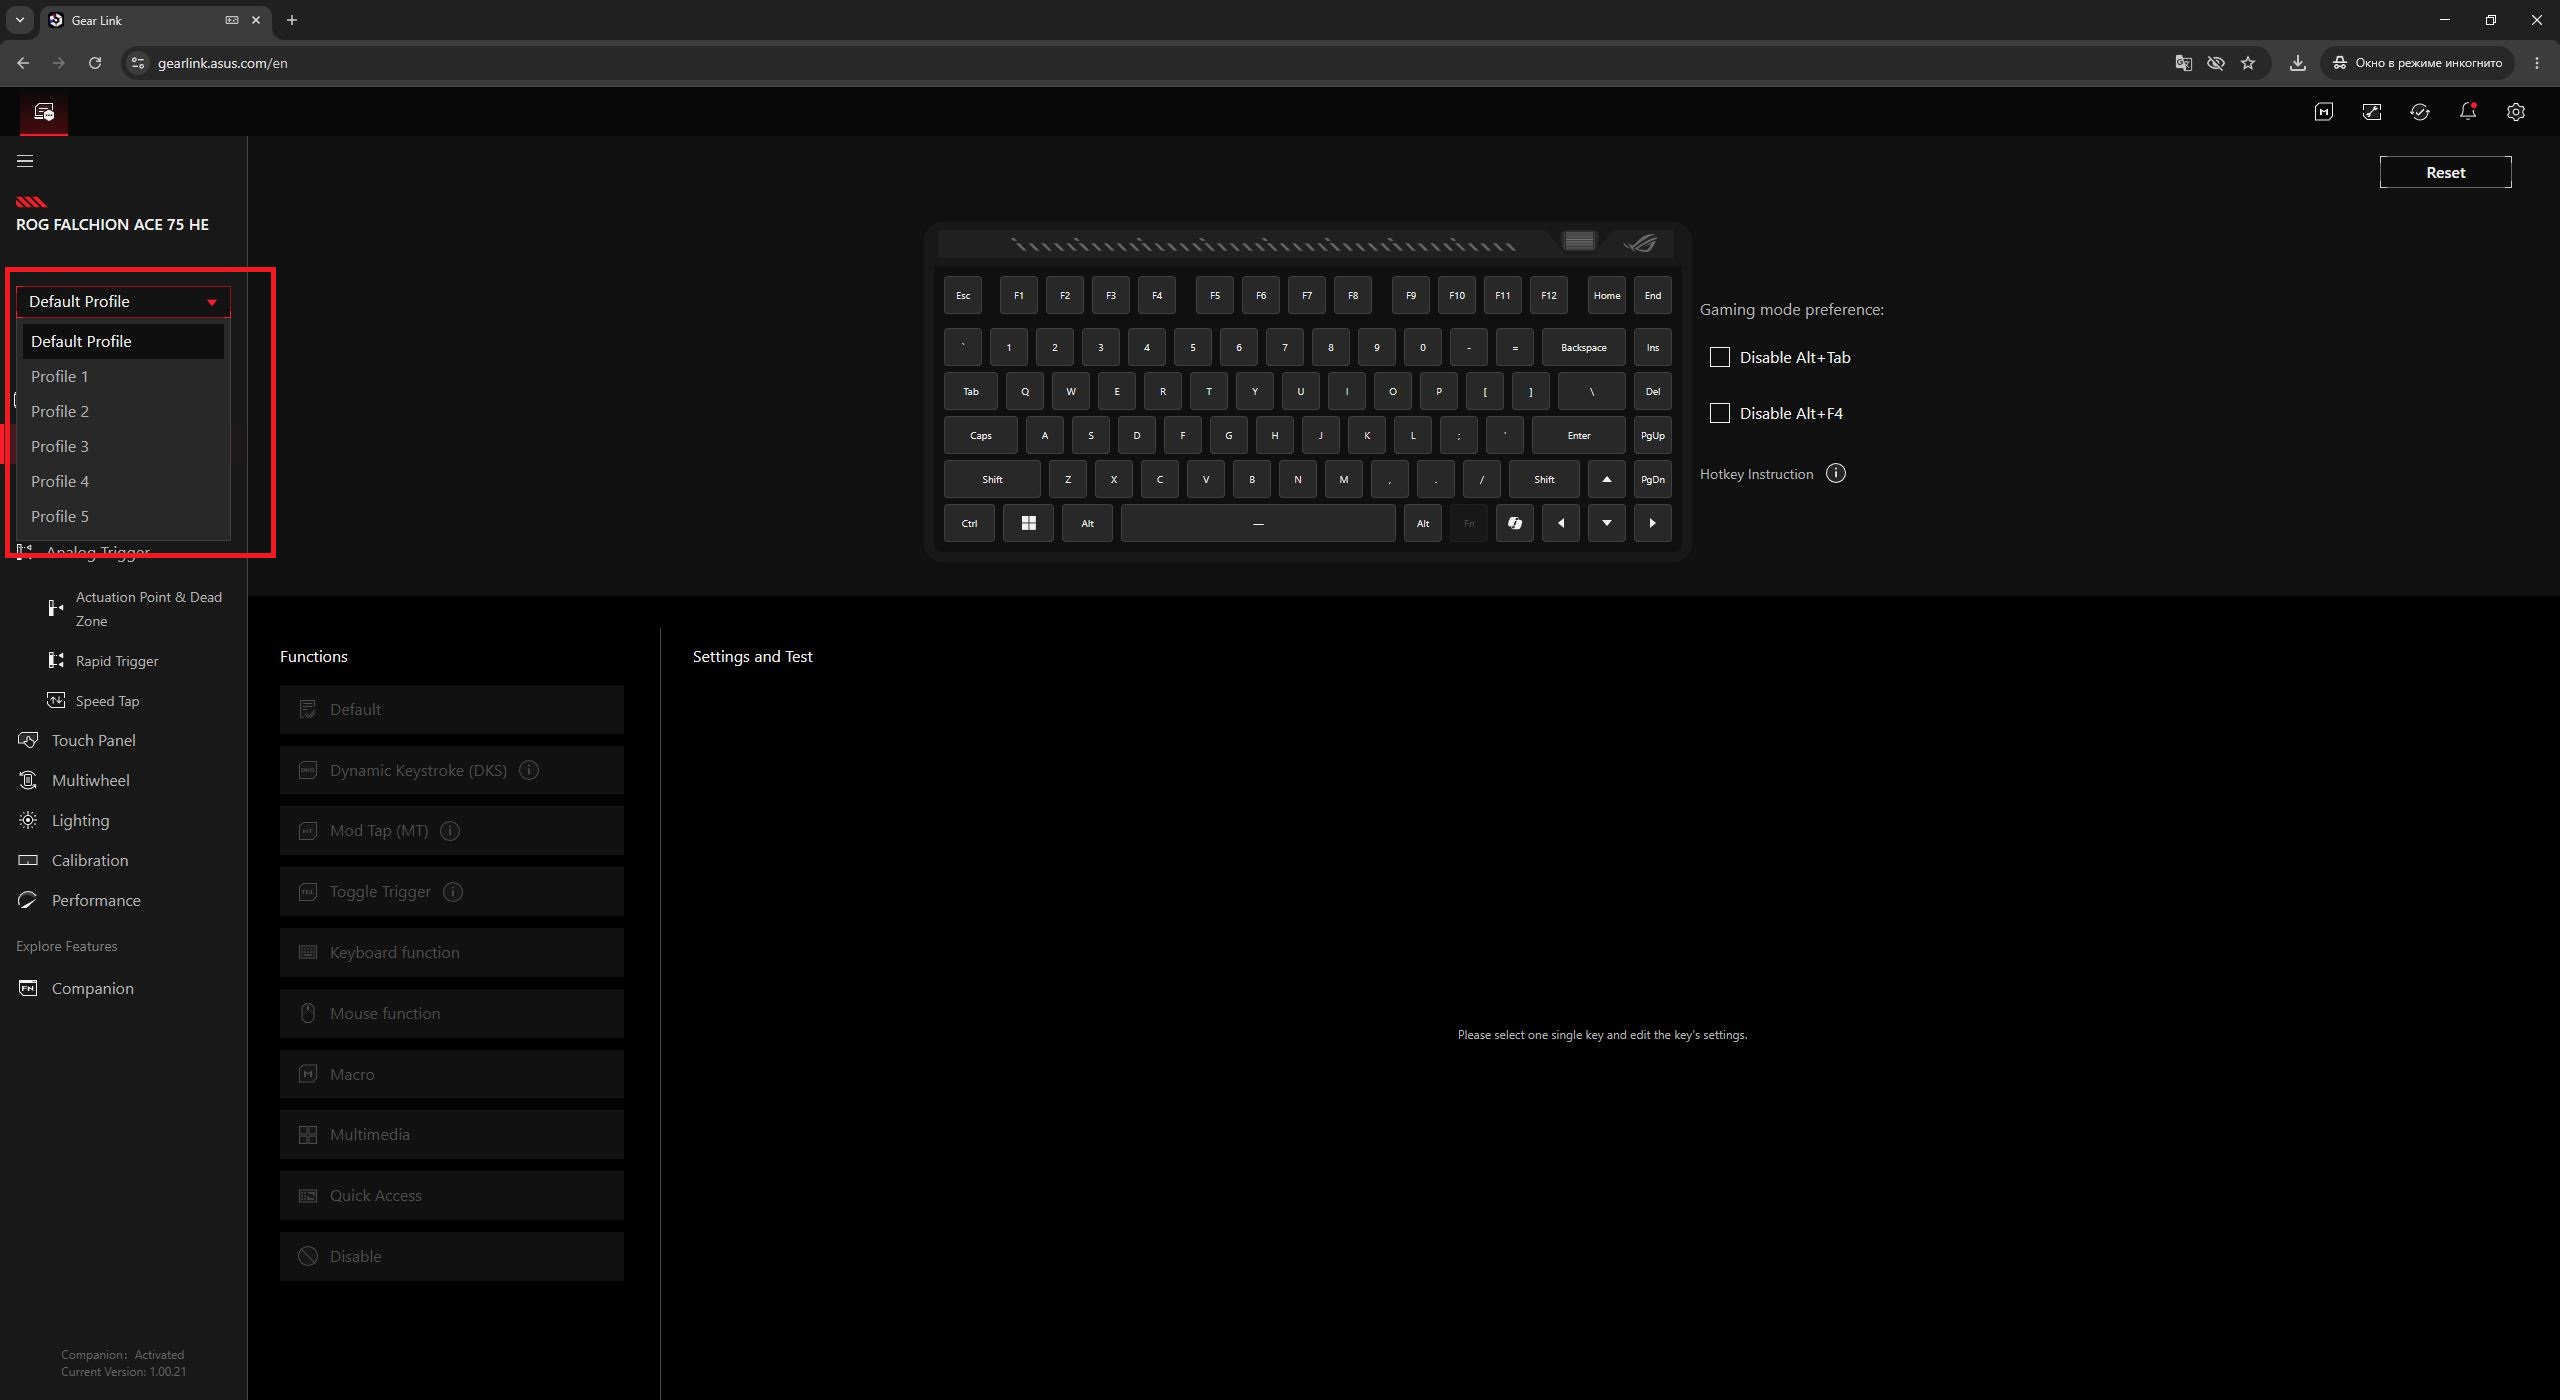Go to the Multiwheel sidebar section
The image size is (2560, 1400).
click(90, 781)
